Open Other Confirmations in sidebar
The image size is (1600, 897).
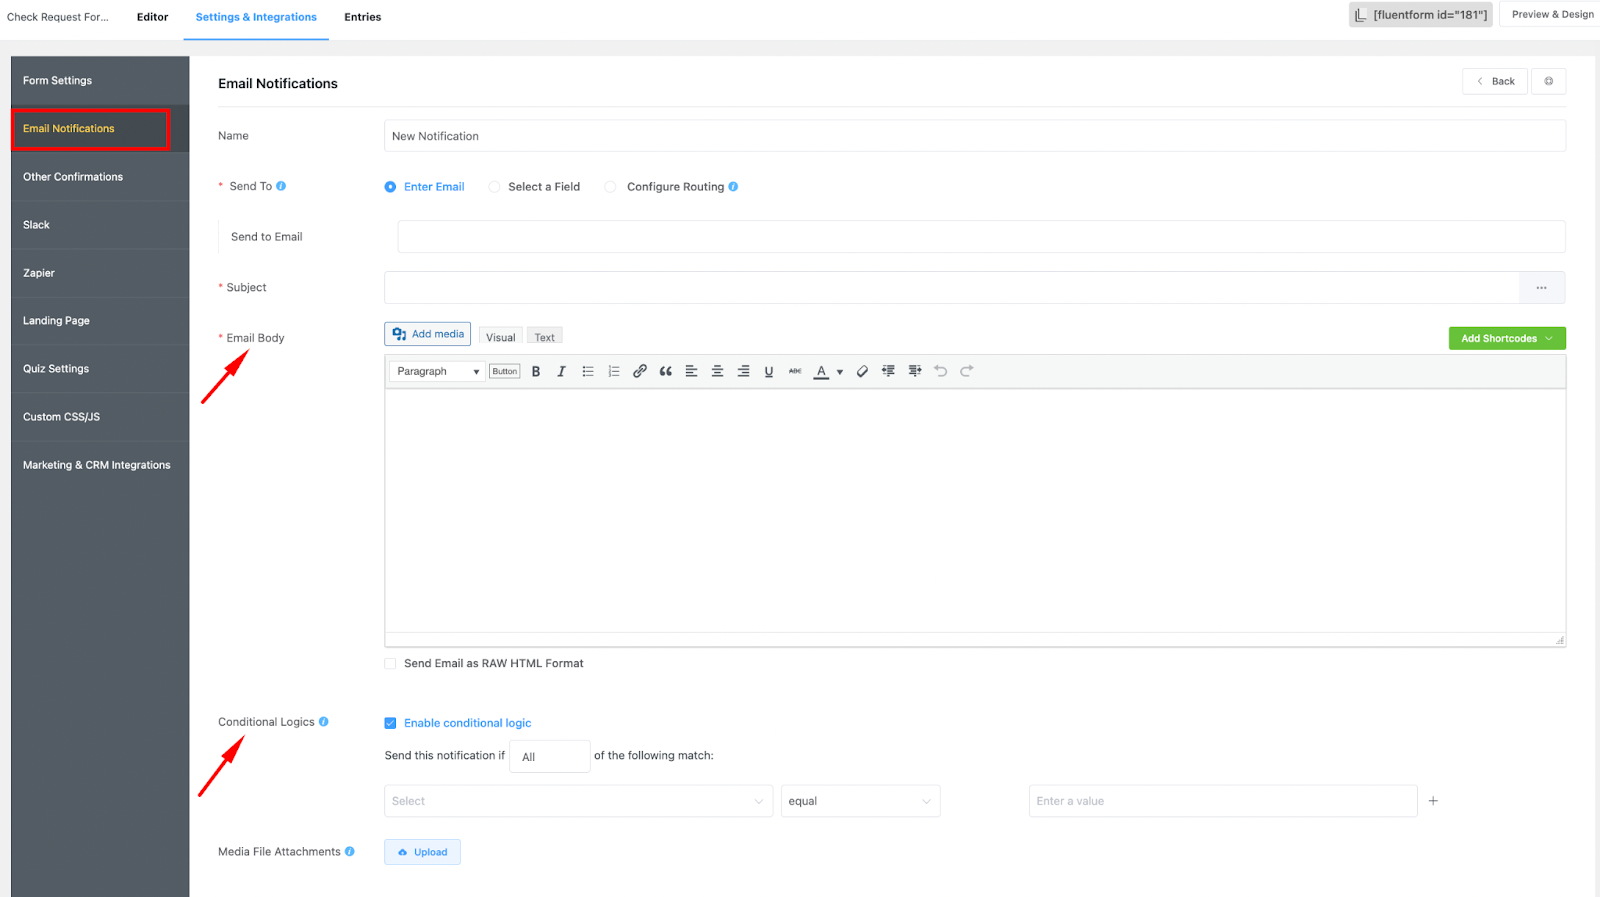(100, 177)
